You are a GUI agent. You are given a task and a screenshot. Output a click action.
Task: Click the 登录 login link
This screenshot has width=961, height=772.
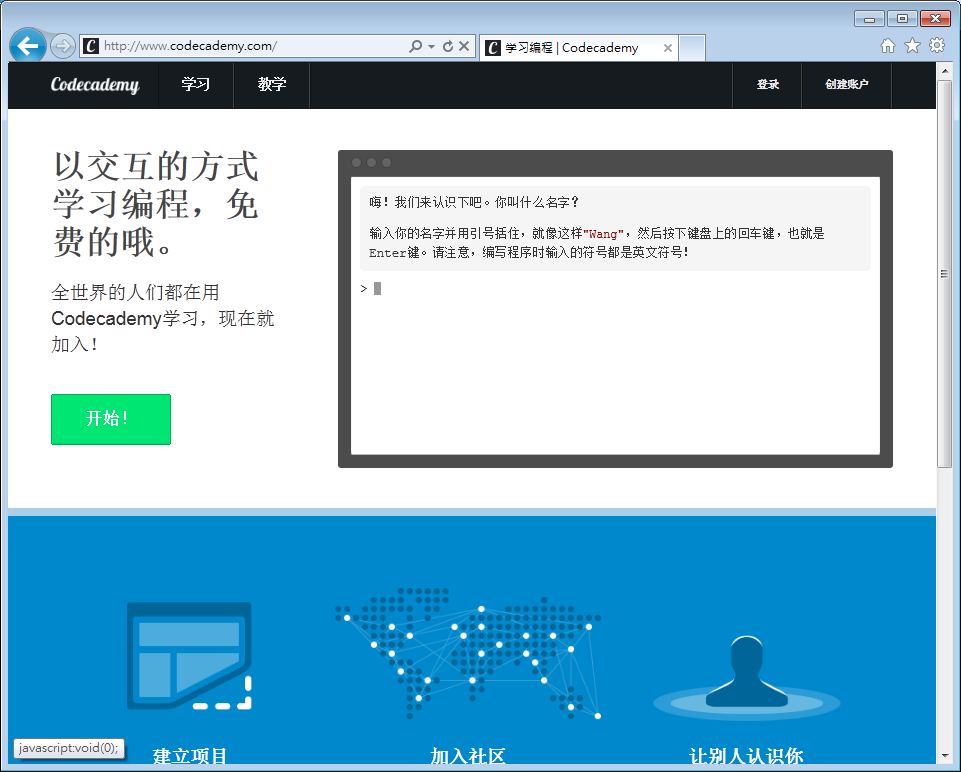(767, 85)
